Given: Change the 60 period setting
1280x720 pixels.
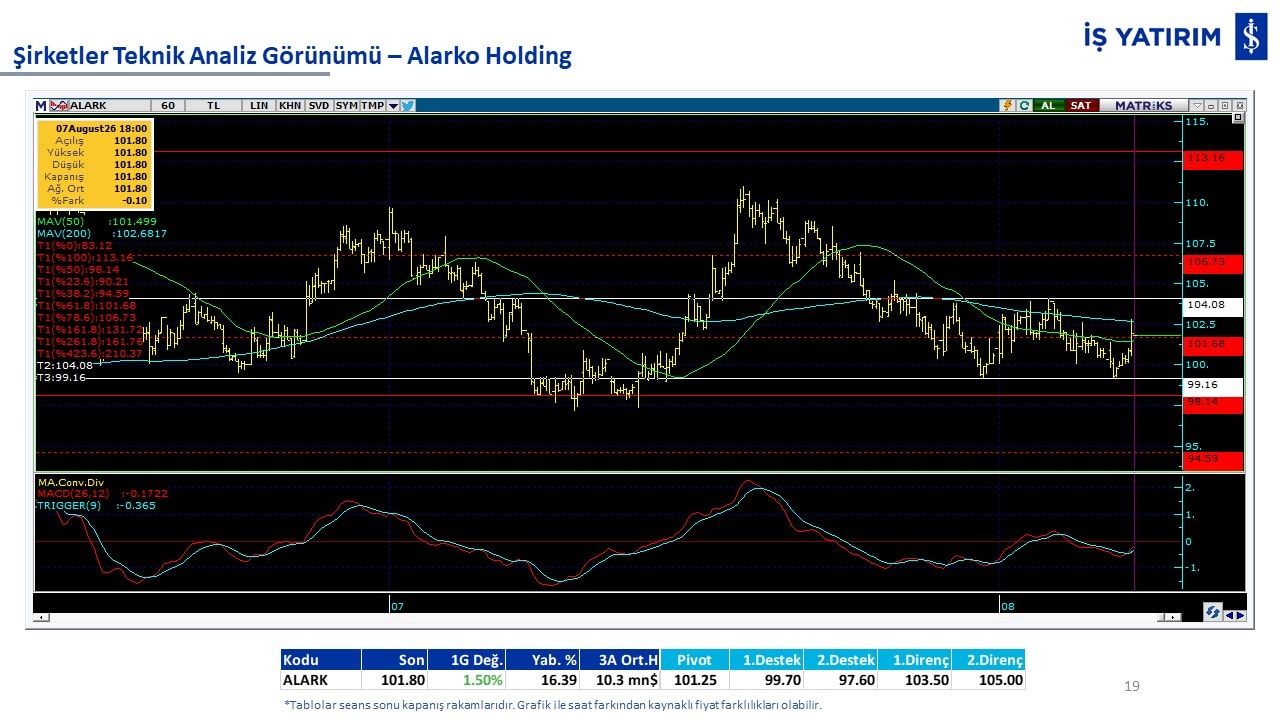Looking at the screenshot, I should (168, 105).
